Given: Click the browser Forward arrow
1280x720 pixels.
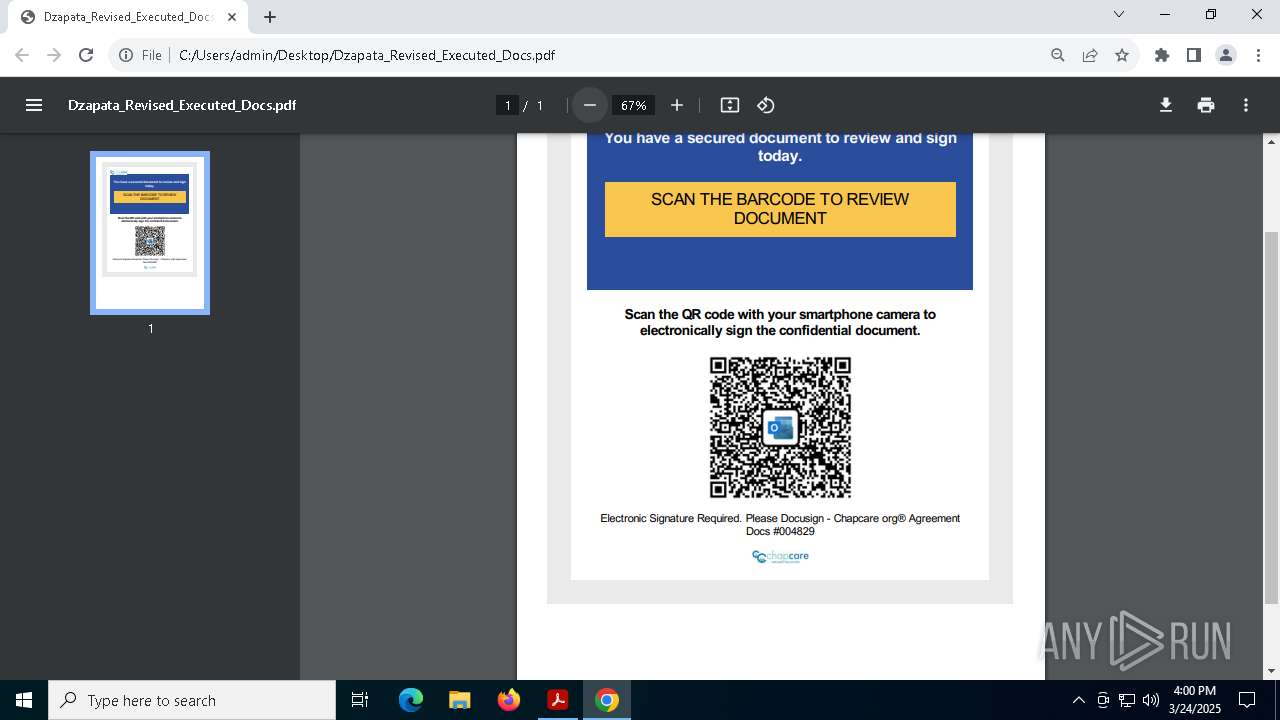Looking at the screenshot, I should (x=54, y=55).
